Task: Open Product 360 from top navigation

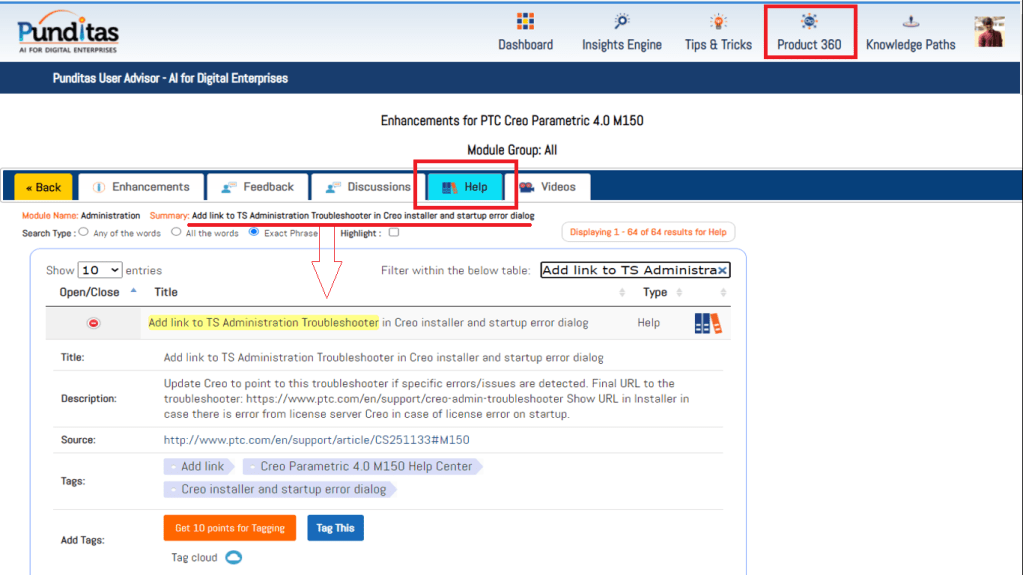Action: tap(809, 31)
